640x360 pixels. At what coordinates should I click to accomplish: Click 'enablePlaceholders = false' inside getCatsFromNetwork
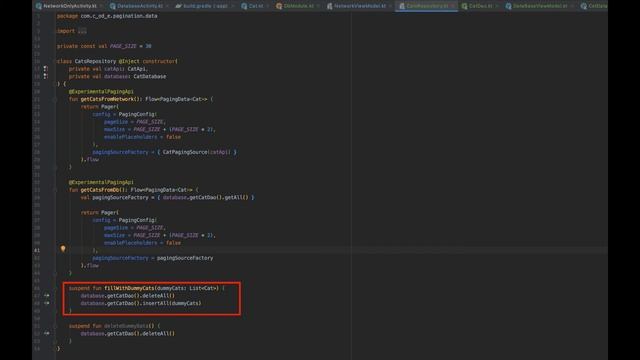[142, 137]
